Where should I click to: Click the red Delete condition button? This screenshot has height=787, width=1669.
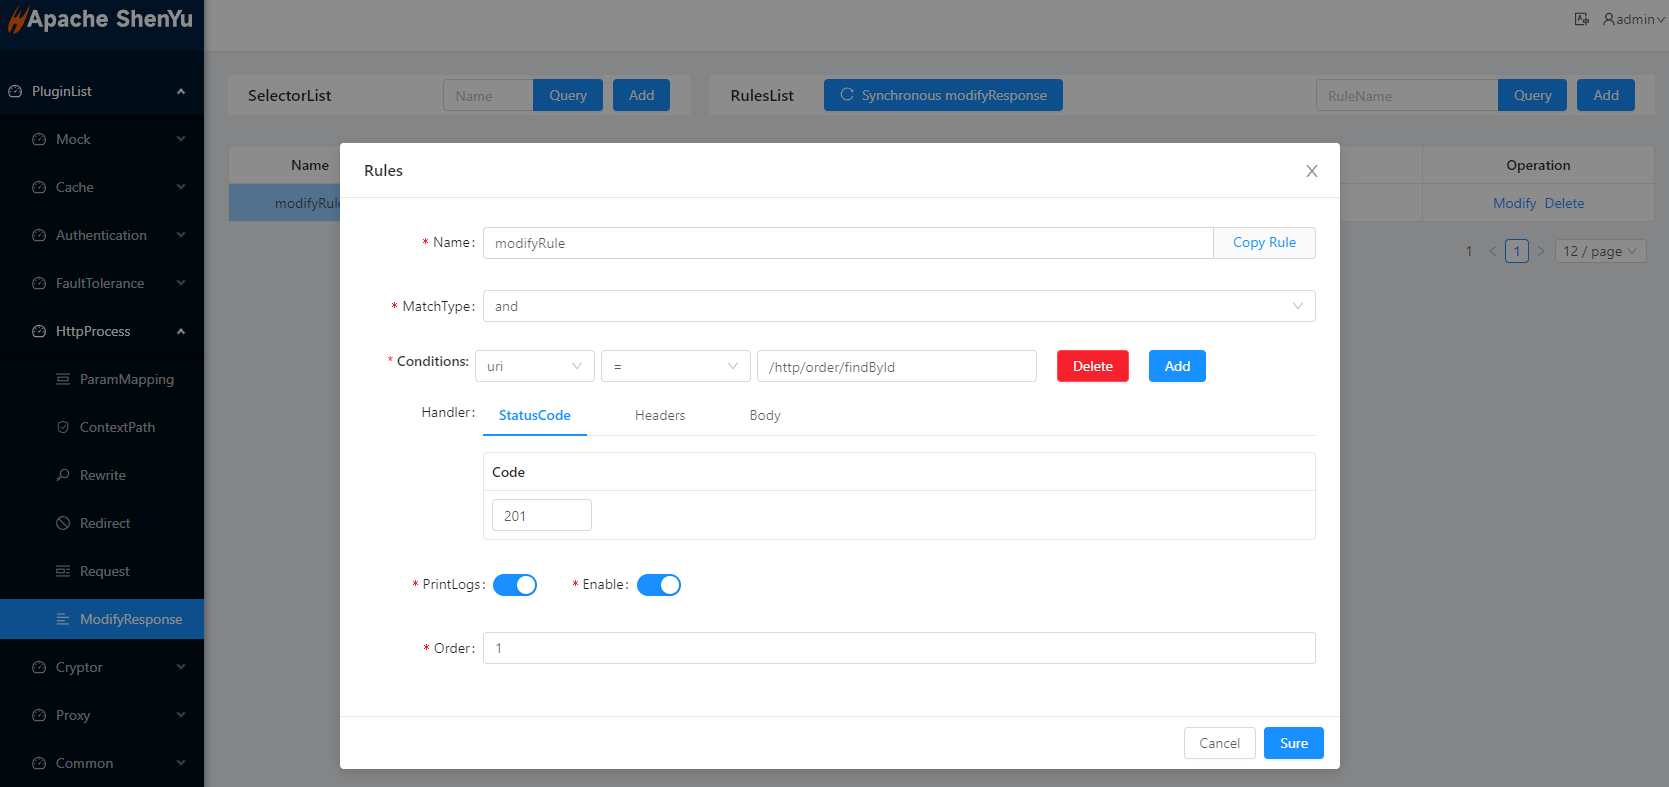[x=1092, y=366]
